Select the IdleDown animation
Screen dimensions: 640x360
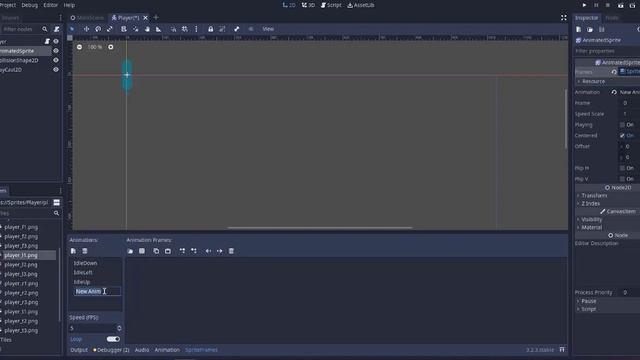click(x=85, y=263)
